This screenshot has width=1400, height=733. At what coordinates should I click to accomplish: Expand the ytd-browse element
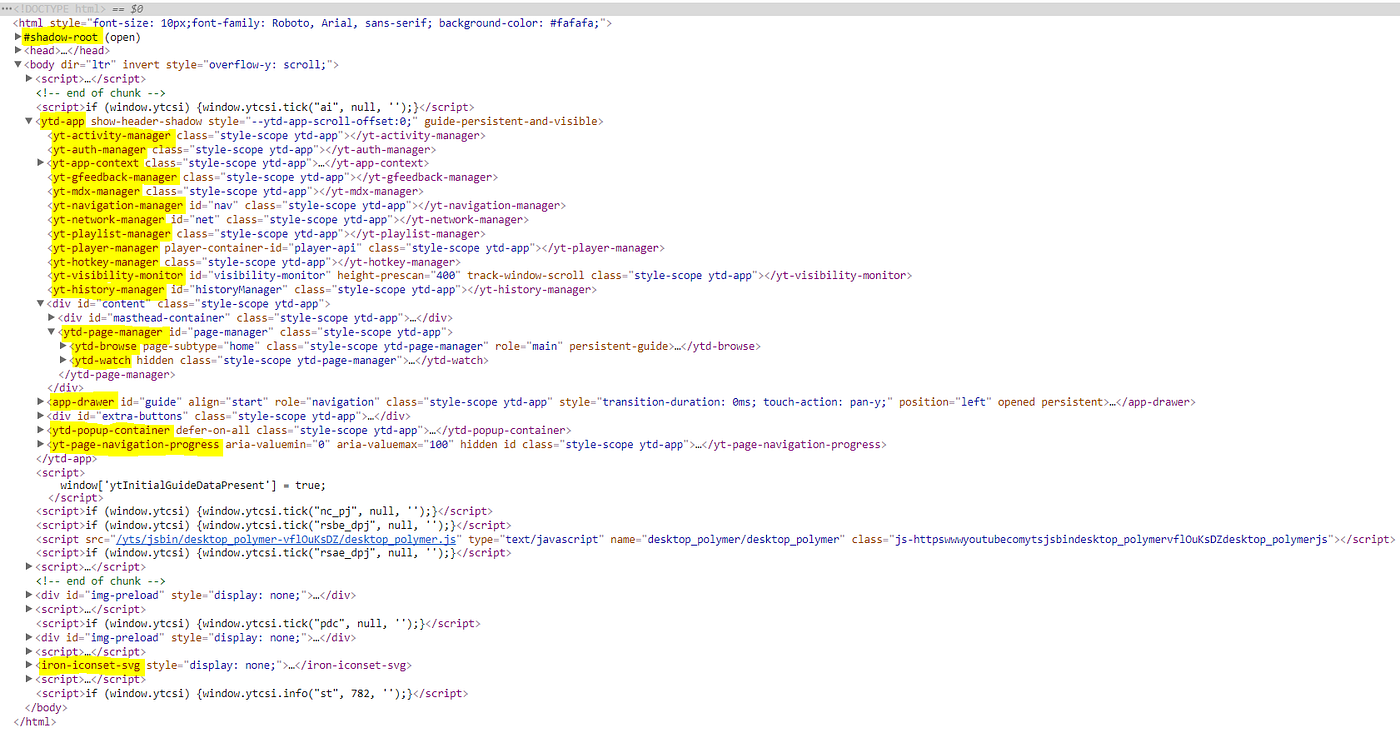(61, 345)
